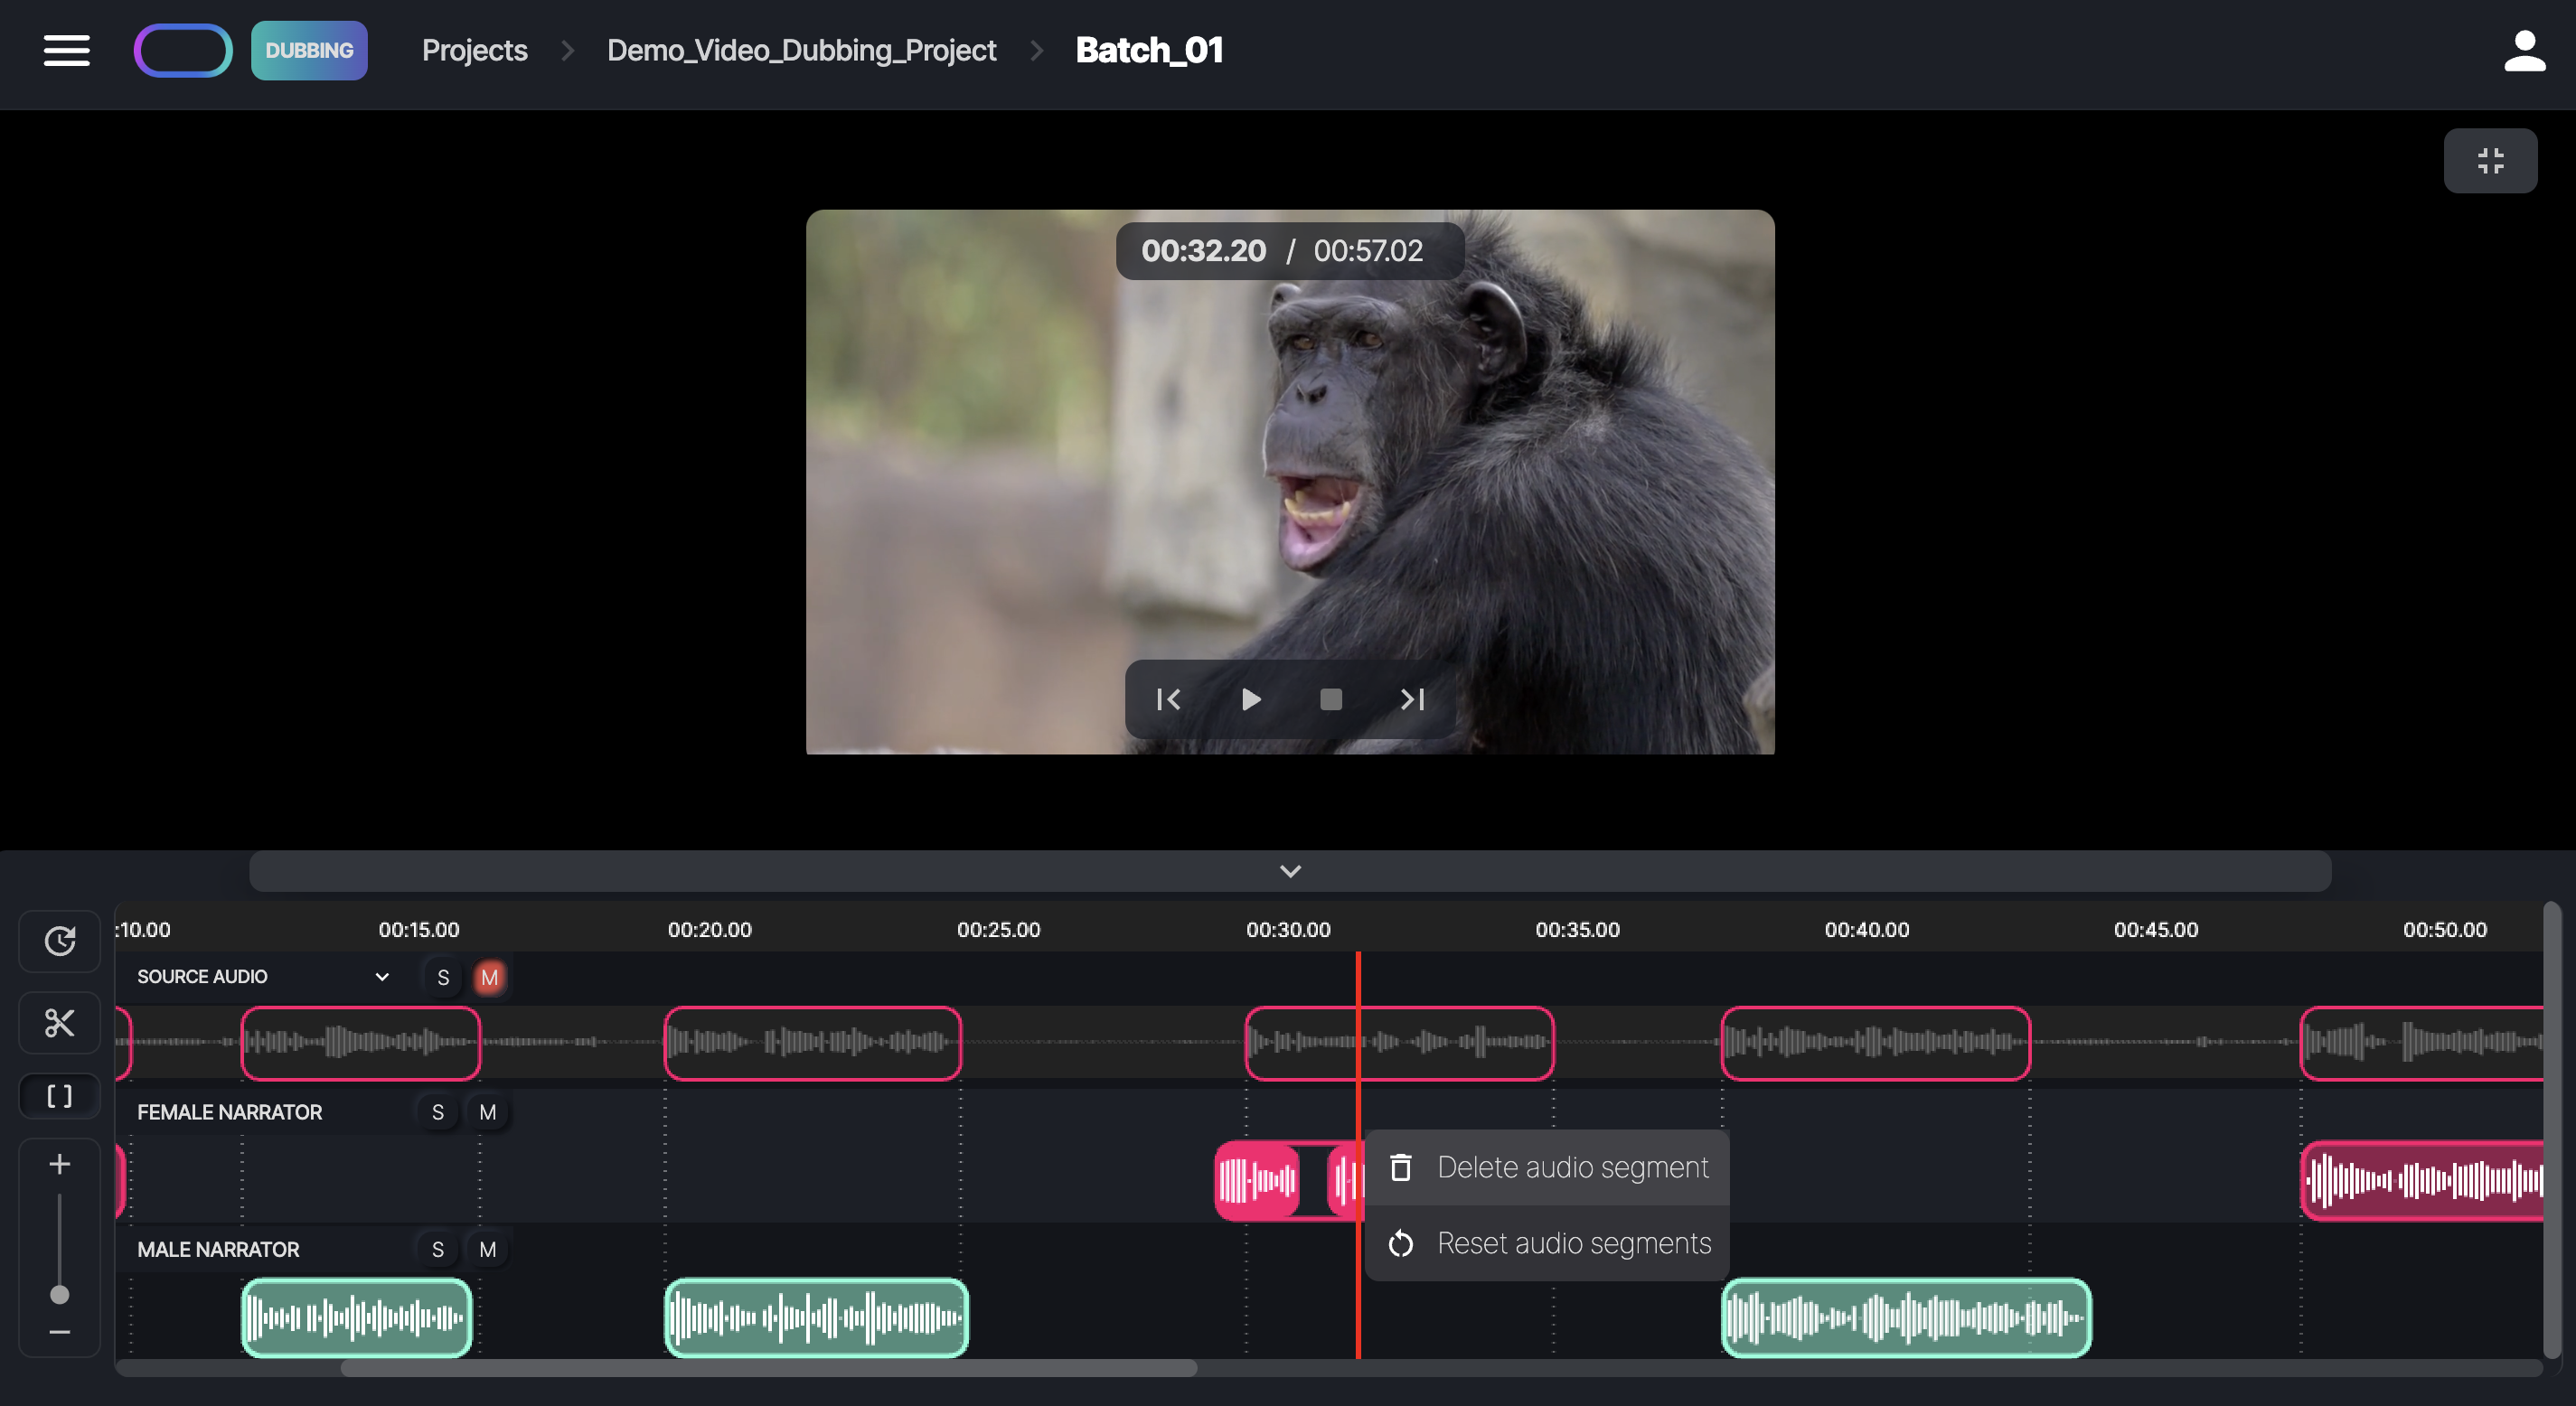Exit fullscreen with the collapse icon
The width and height of the screenshot is (2576, 1406).
coord(2489,160)
